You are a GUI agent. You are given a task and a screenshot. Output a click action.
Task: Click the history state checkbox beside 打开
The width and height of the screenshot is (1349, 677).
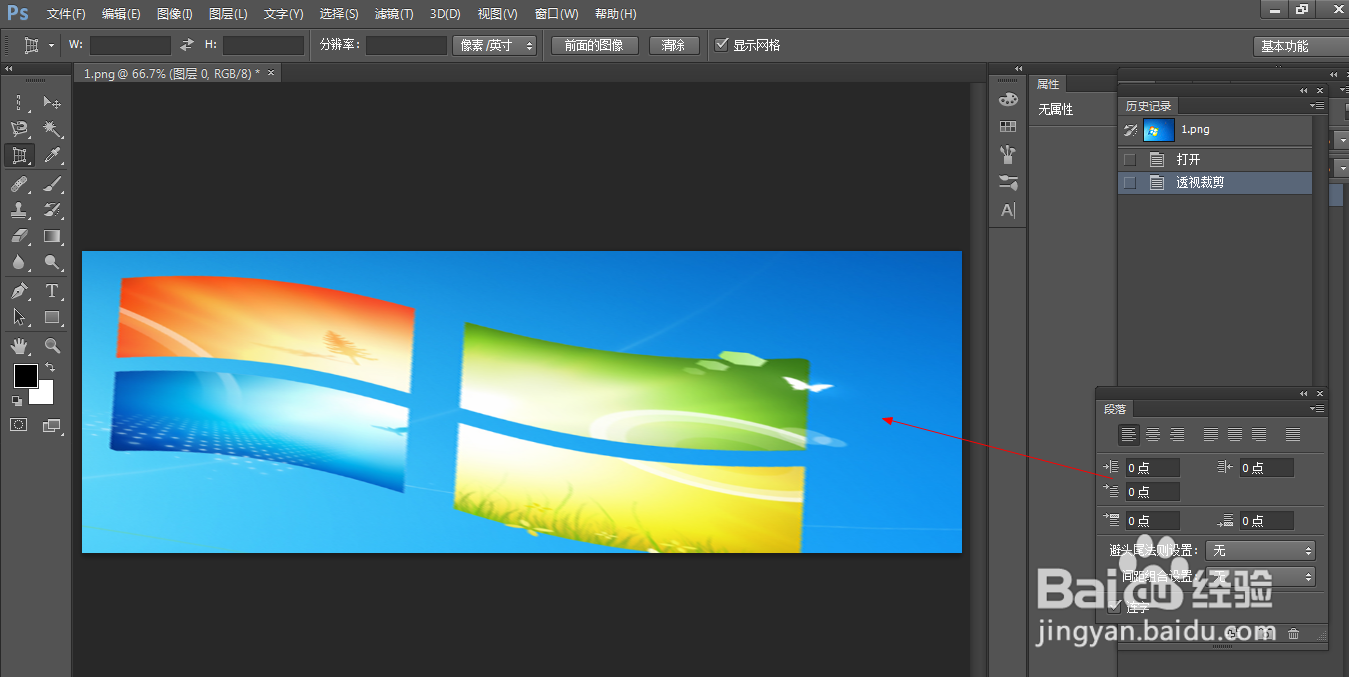pyautogui.click(x=1130, y=158)
